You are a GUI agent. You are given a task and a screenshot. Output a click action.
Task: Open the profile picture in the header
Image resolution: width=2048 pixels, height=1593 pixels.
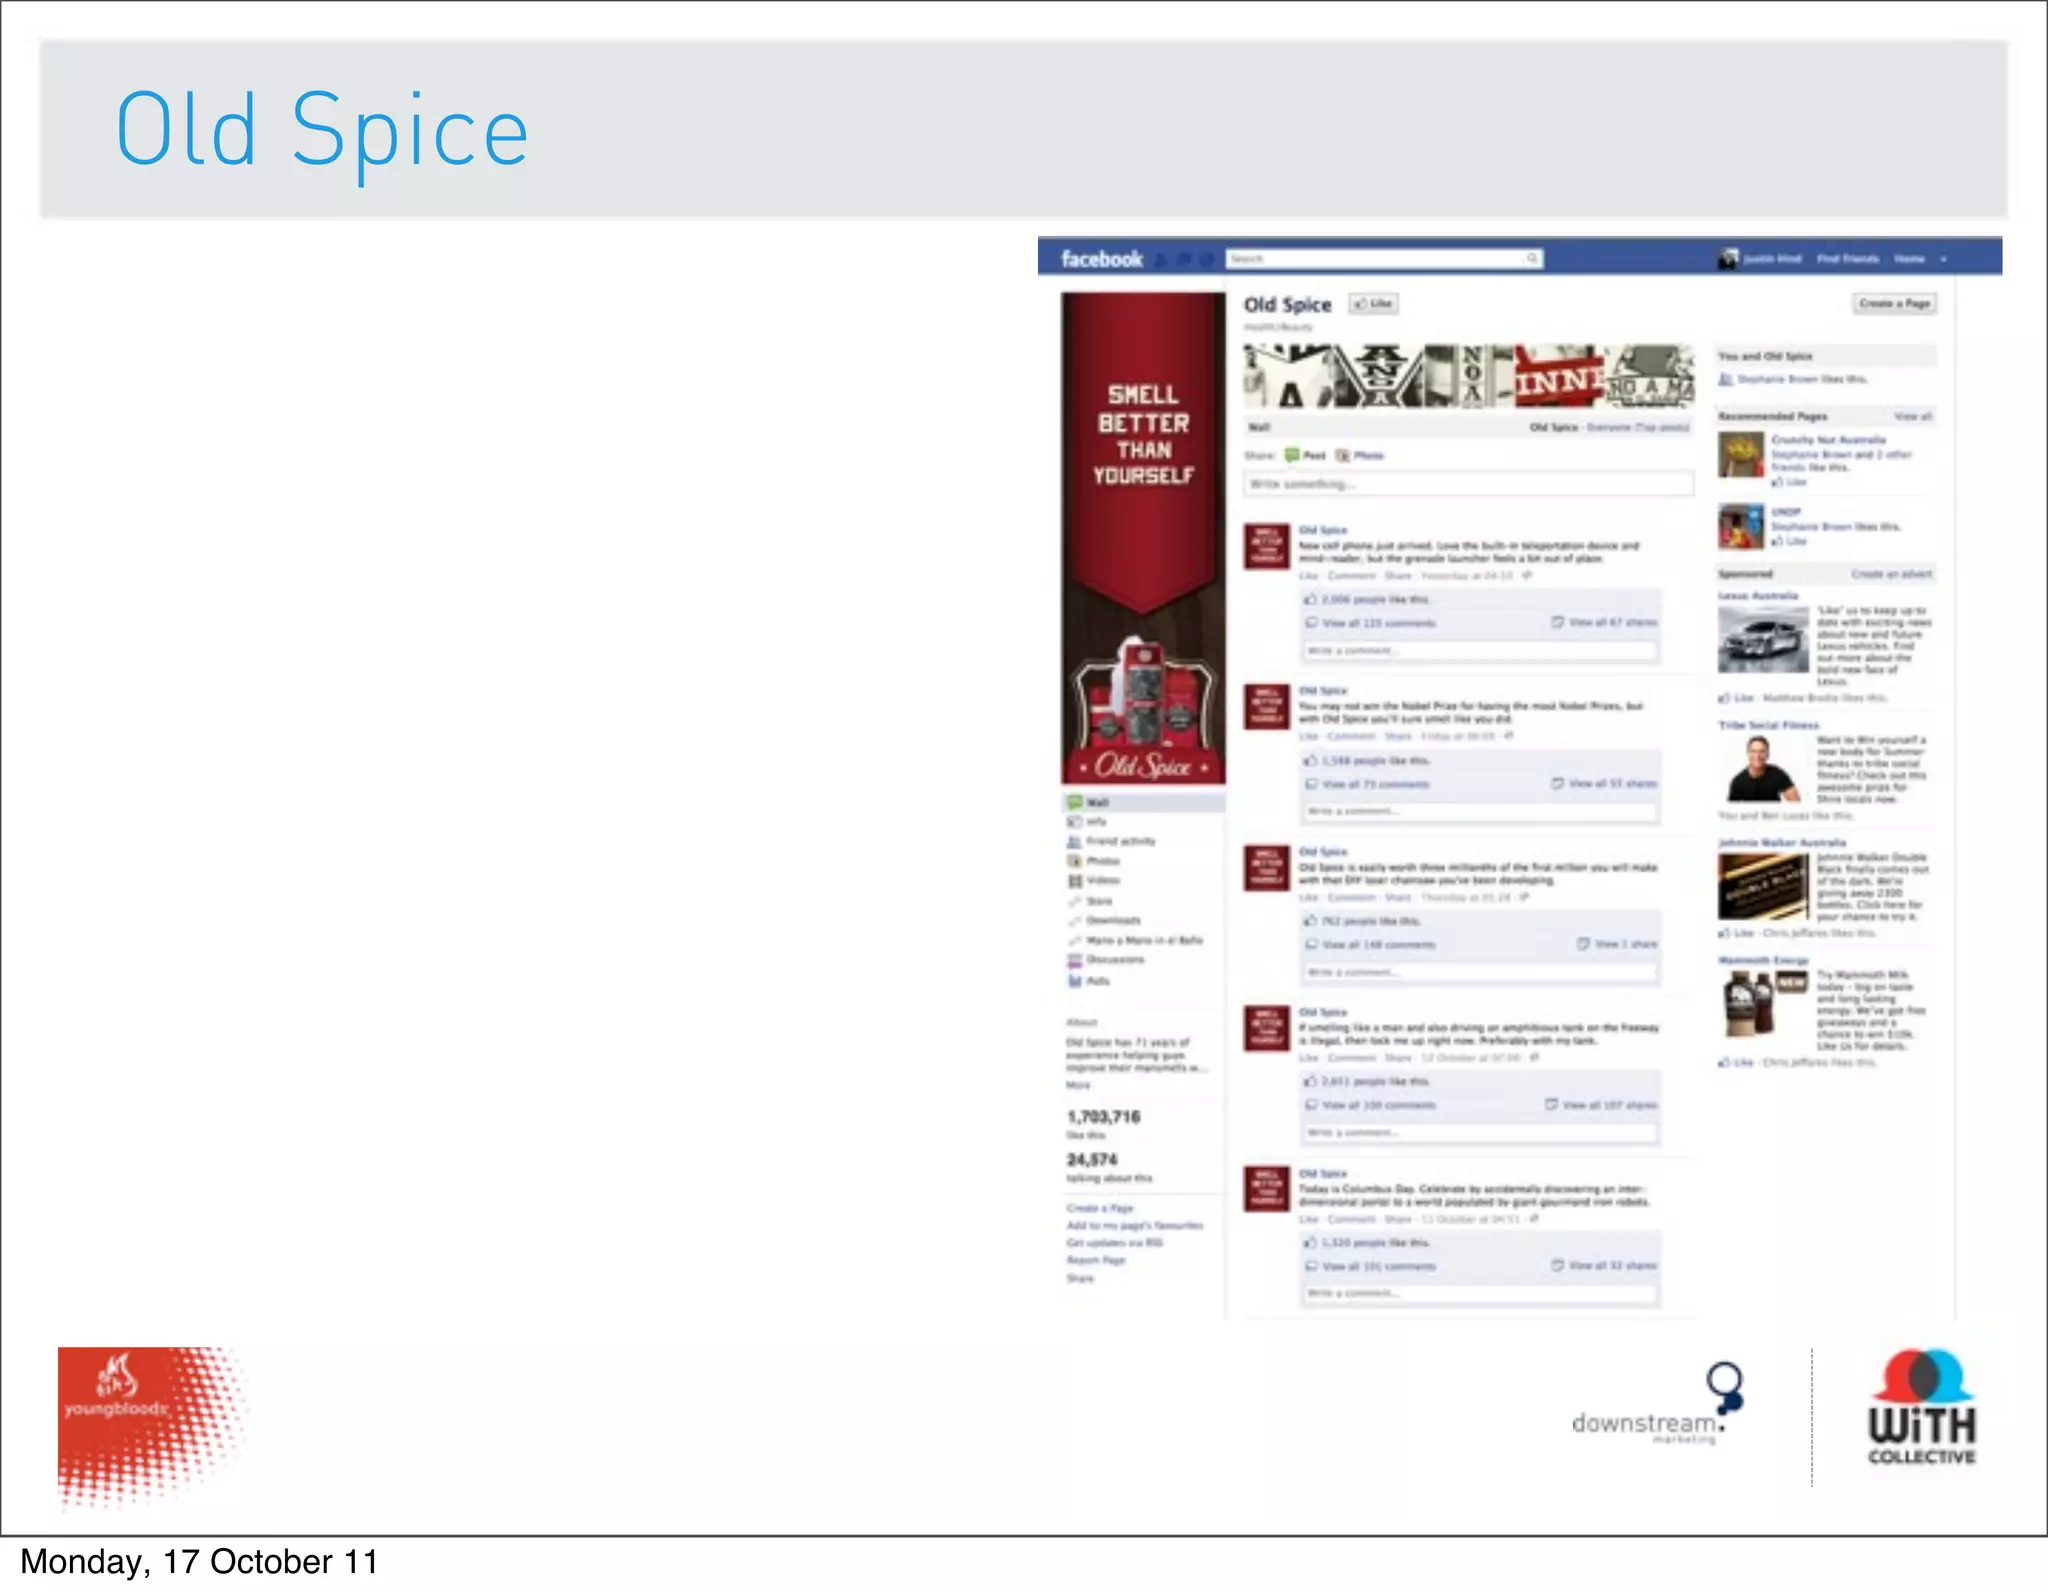(x=1728, y=259)
